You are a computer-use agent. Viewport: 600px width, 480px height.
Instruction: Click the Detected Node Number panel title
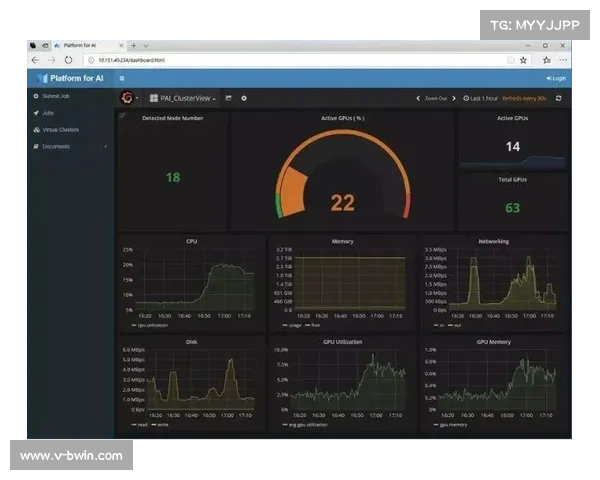pyautogui.click(x=173, y=118)
